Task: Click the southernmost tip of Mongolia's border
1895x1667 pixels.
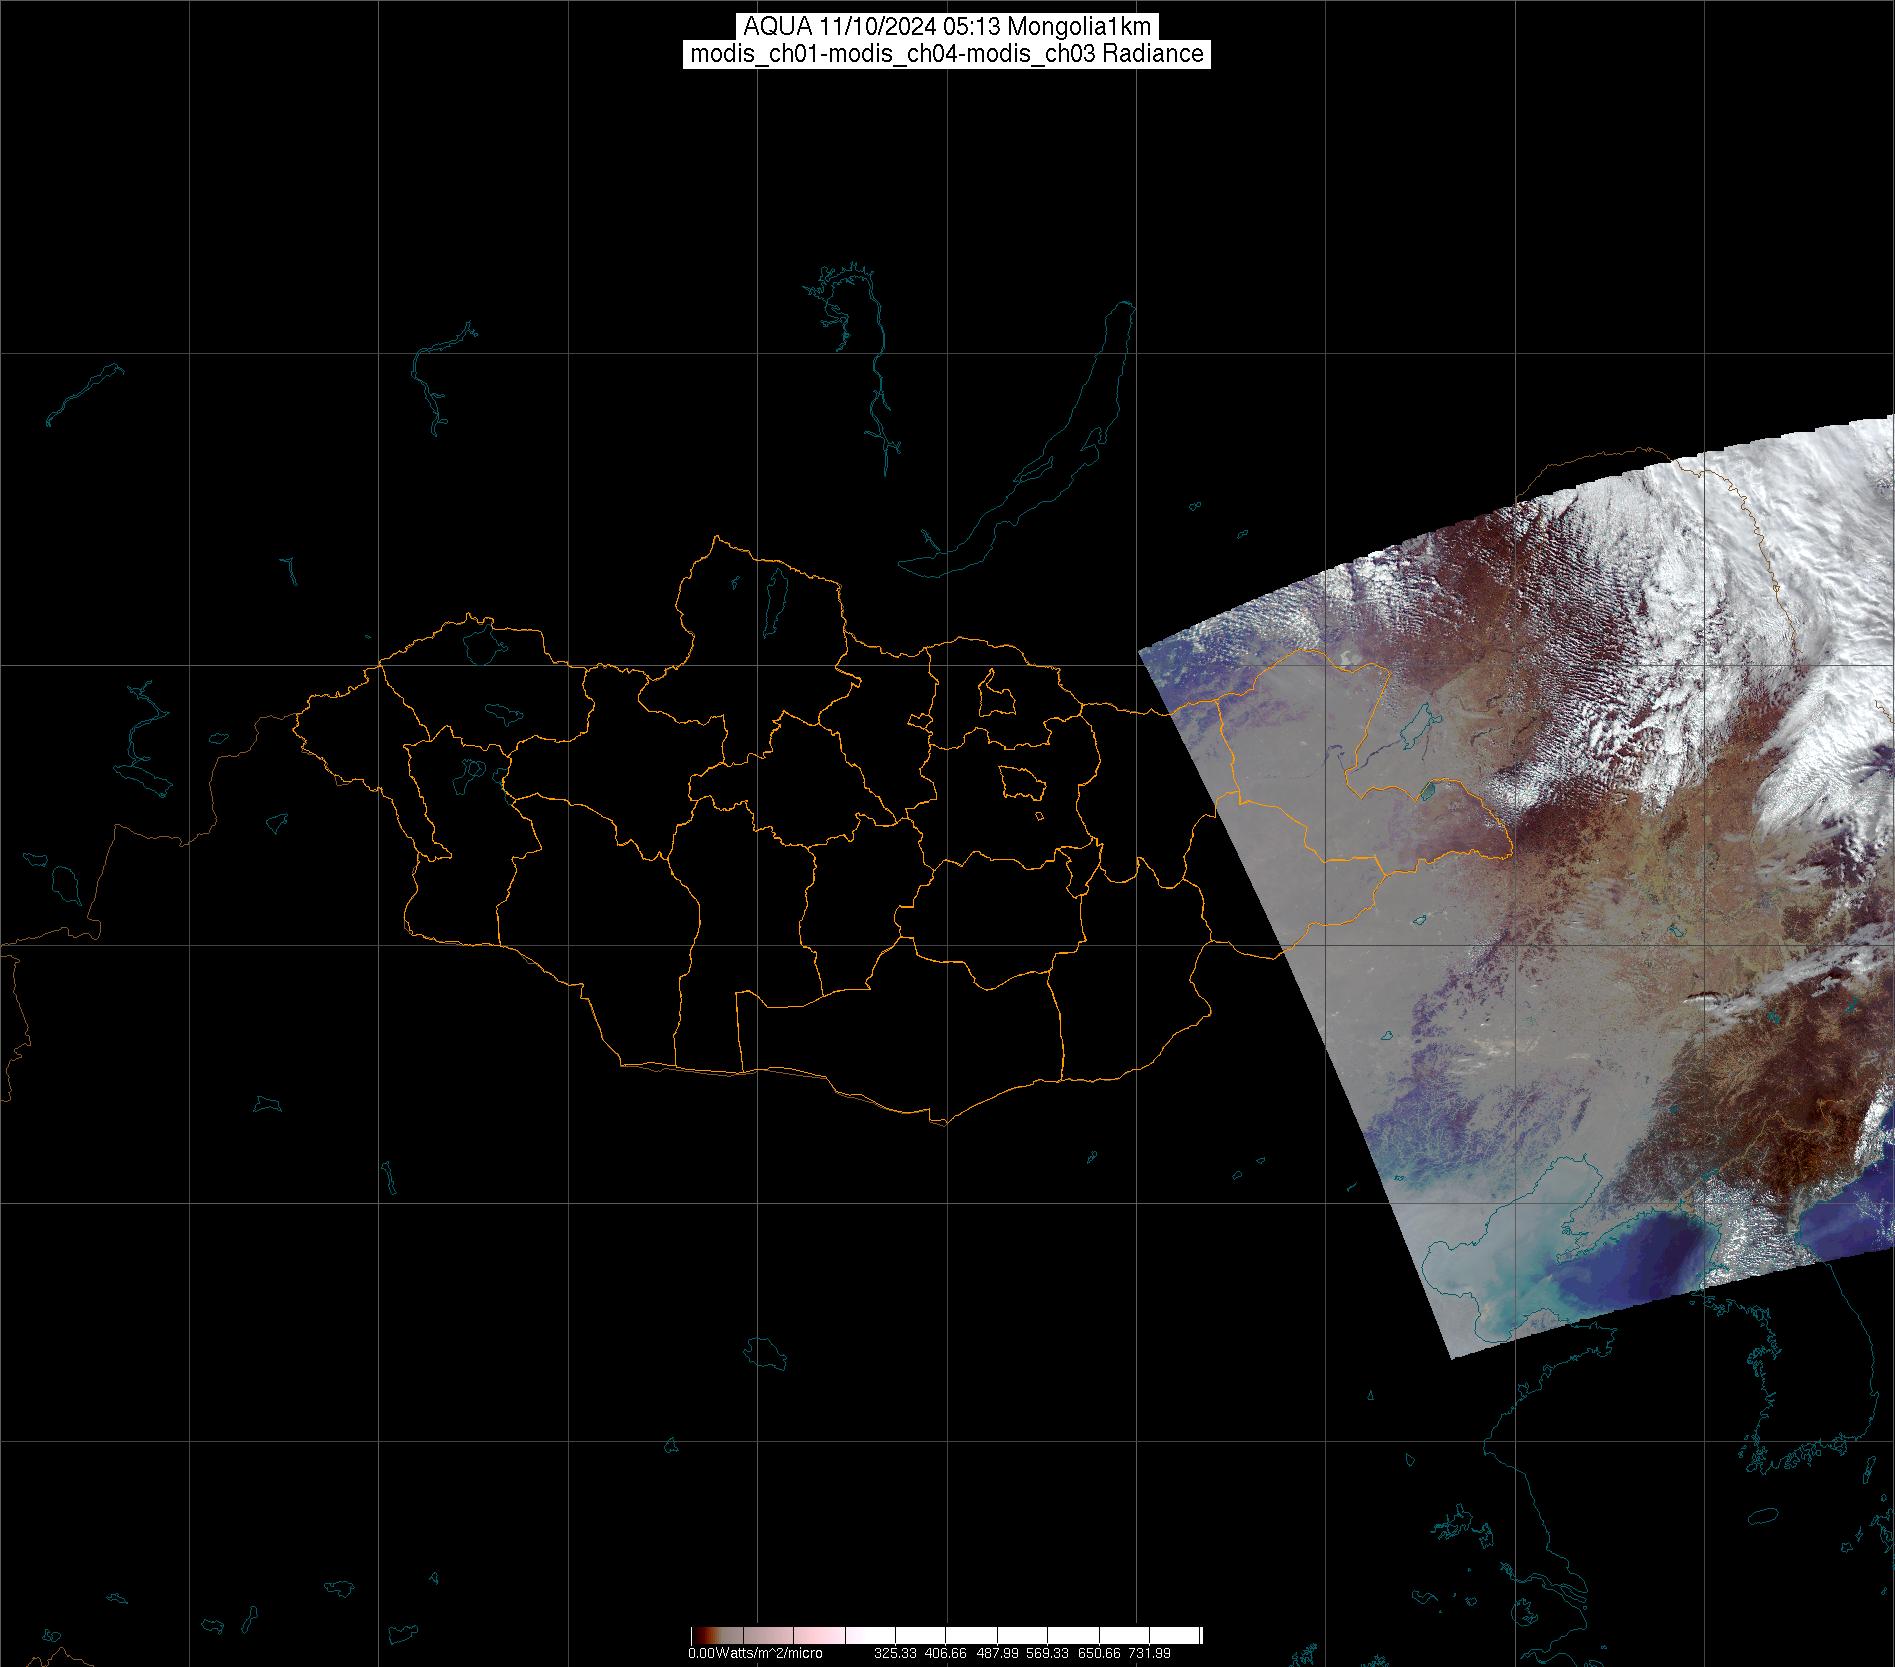Action: coord(938,1121)
